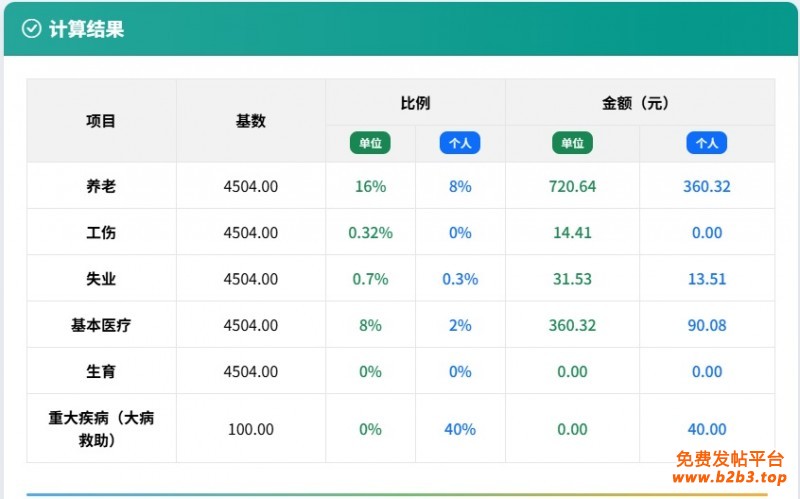
Task: Click the 40% personal ratio cell
Action: coord(460,429)
